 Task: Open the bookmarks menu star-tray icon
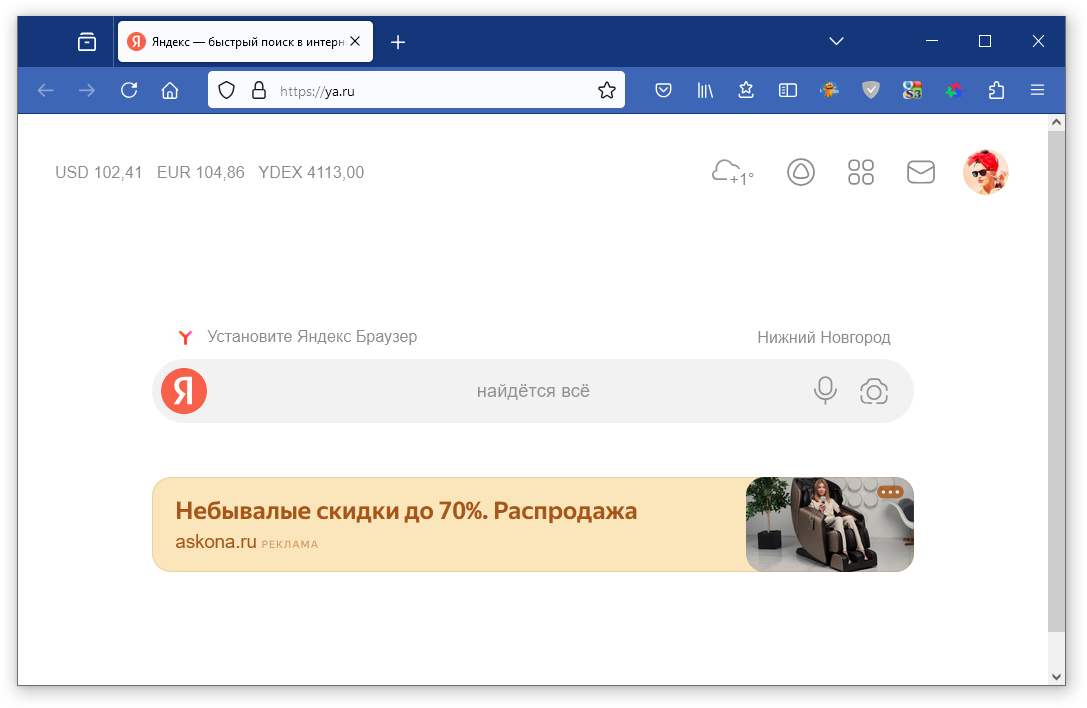tap(746, 90)
